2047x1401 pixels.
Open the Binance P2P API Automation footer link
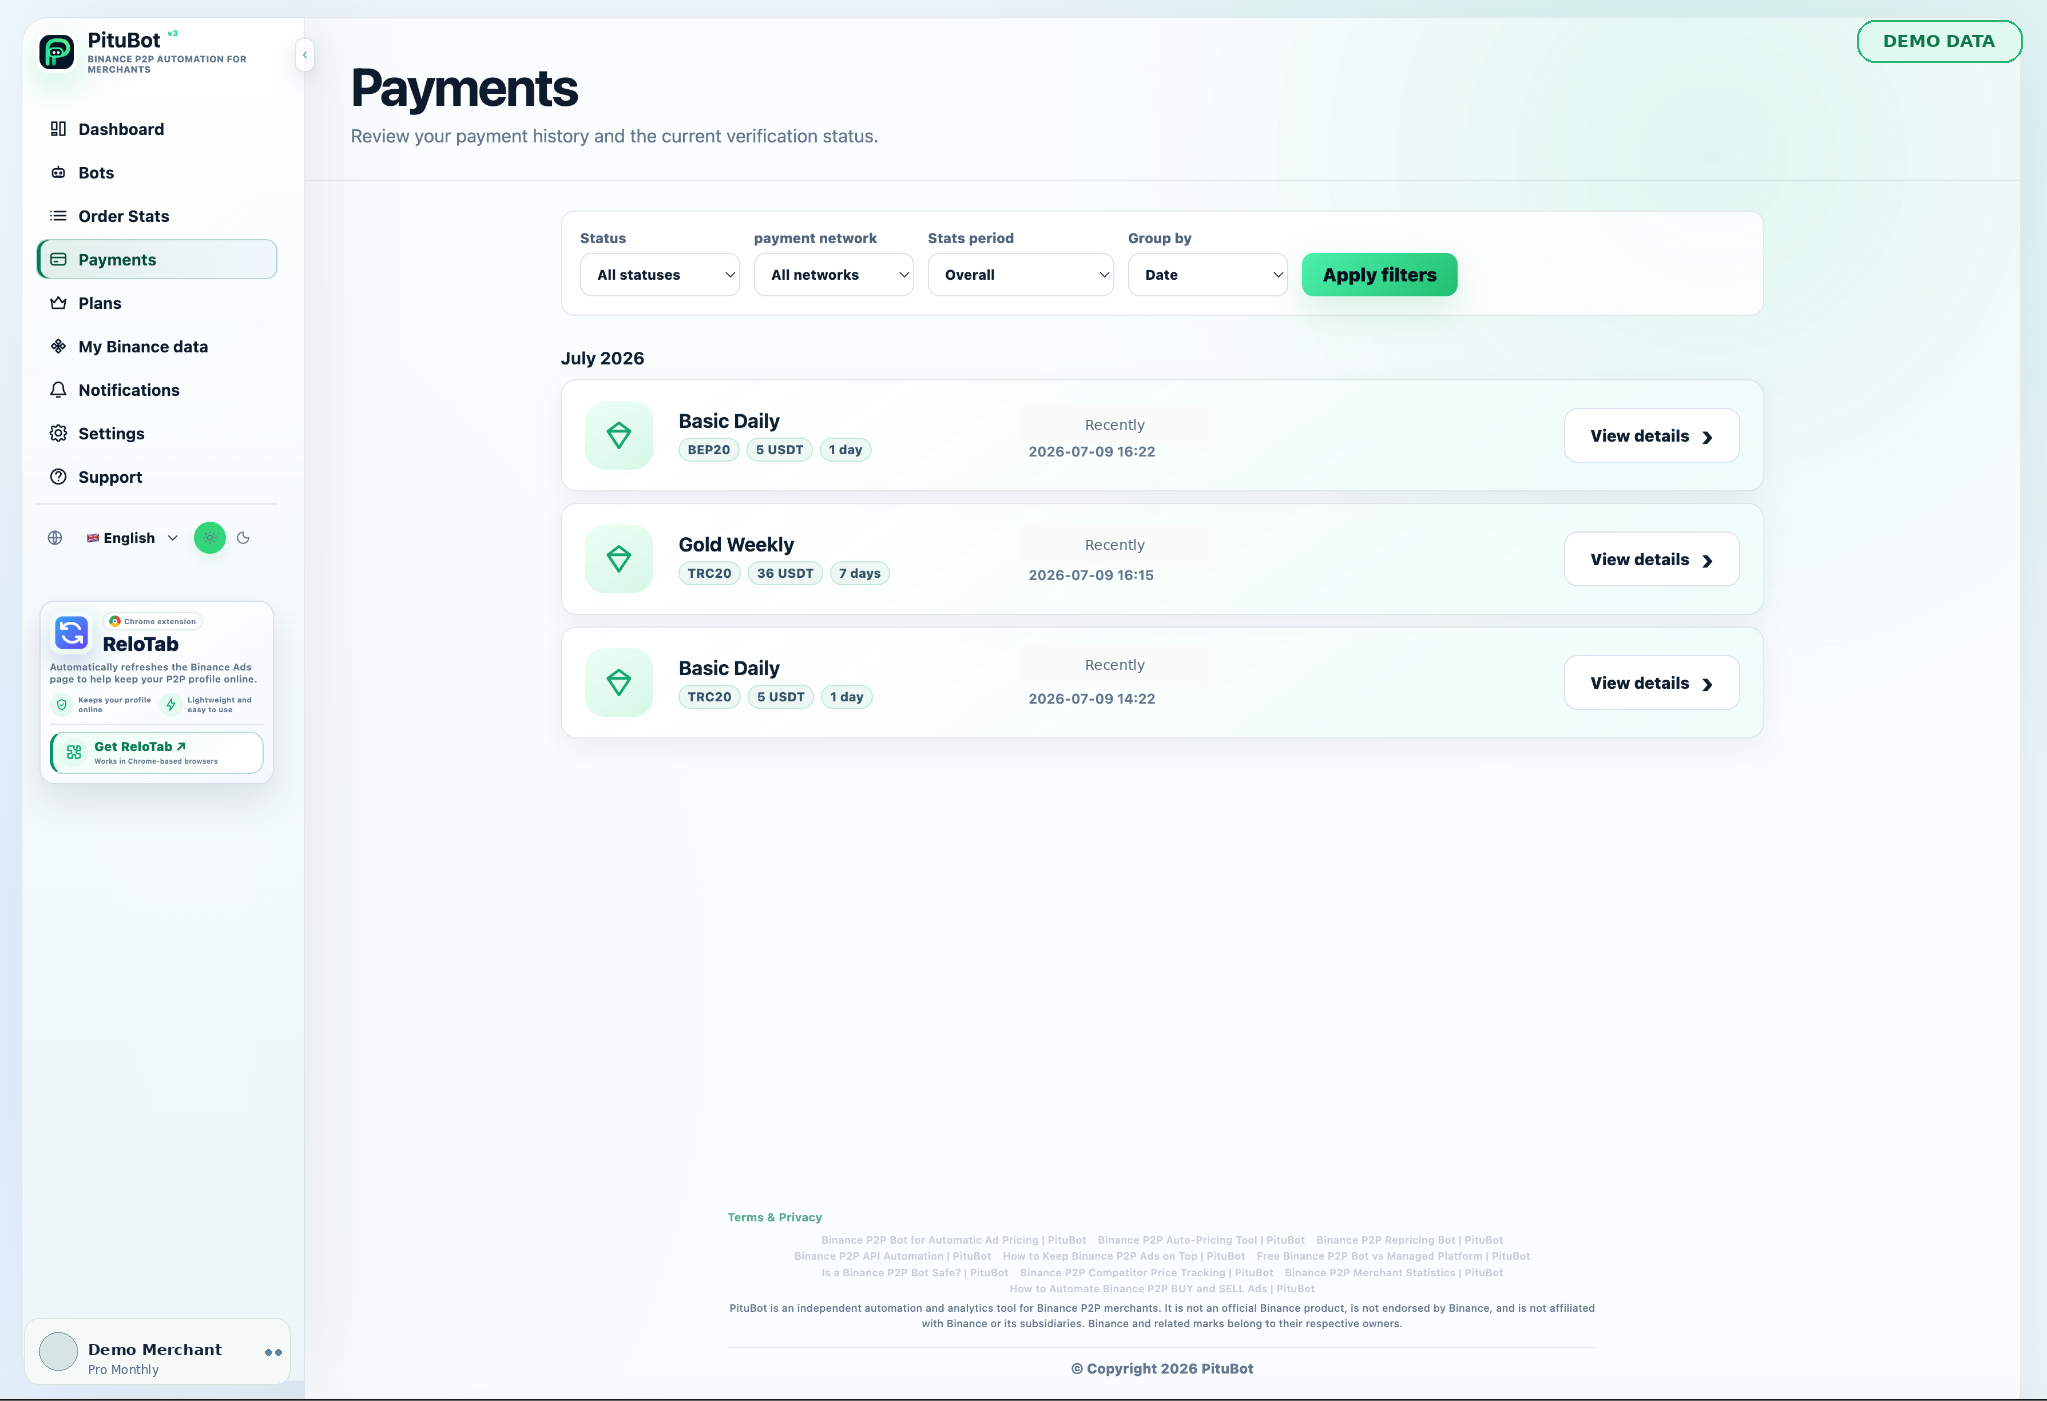(893, 1256)
